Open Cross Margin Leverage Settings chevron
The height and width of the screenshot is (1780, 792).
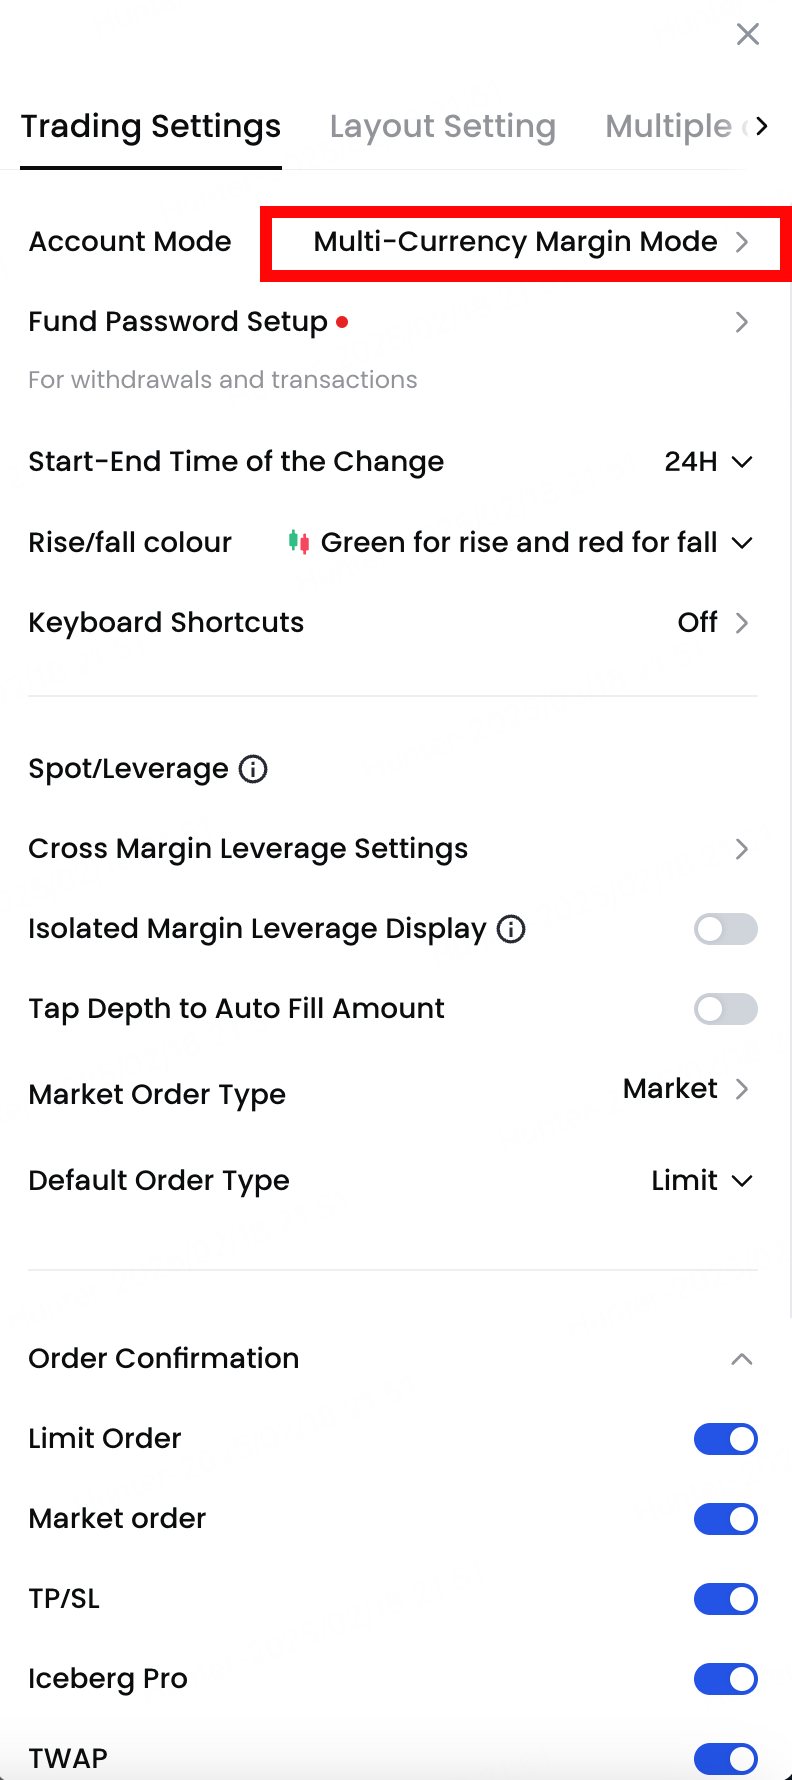point(741,849)
